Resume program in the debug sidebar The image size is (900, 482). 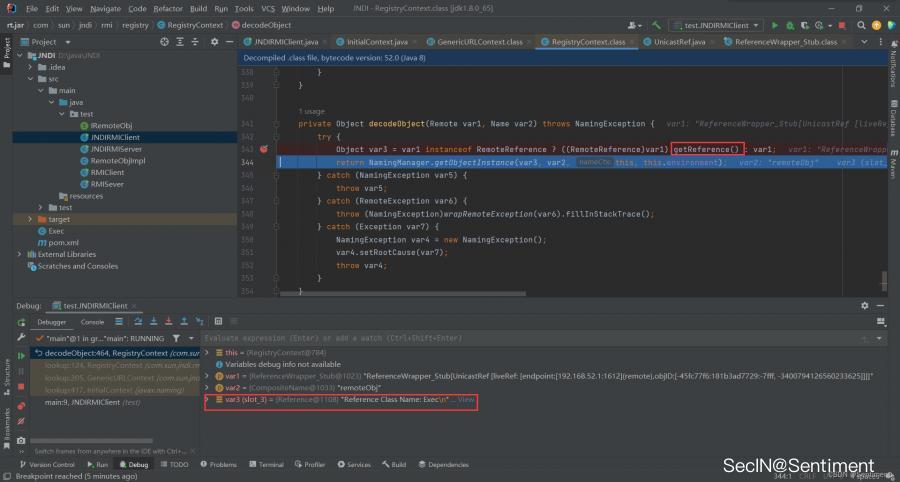[x=20, y=354]
